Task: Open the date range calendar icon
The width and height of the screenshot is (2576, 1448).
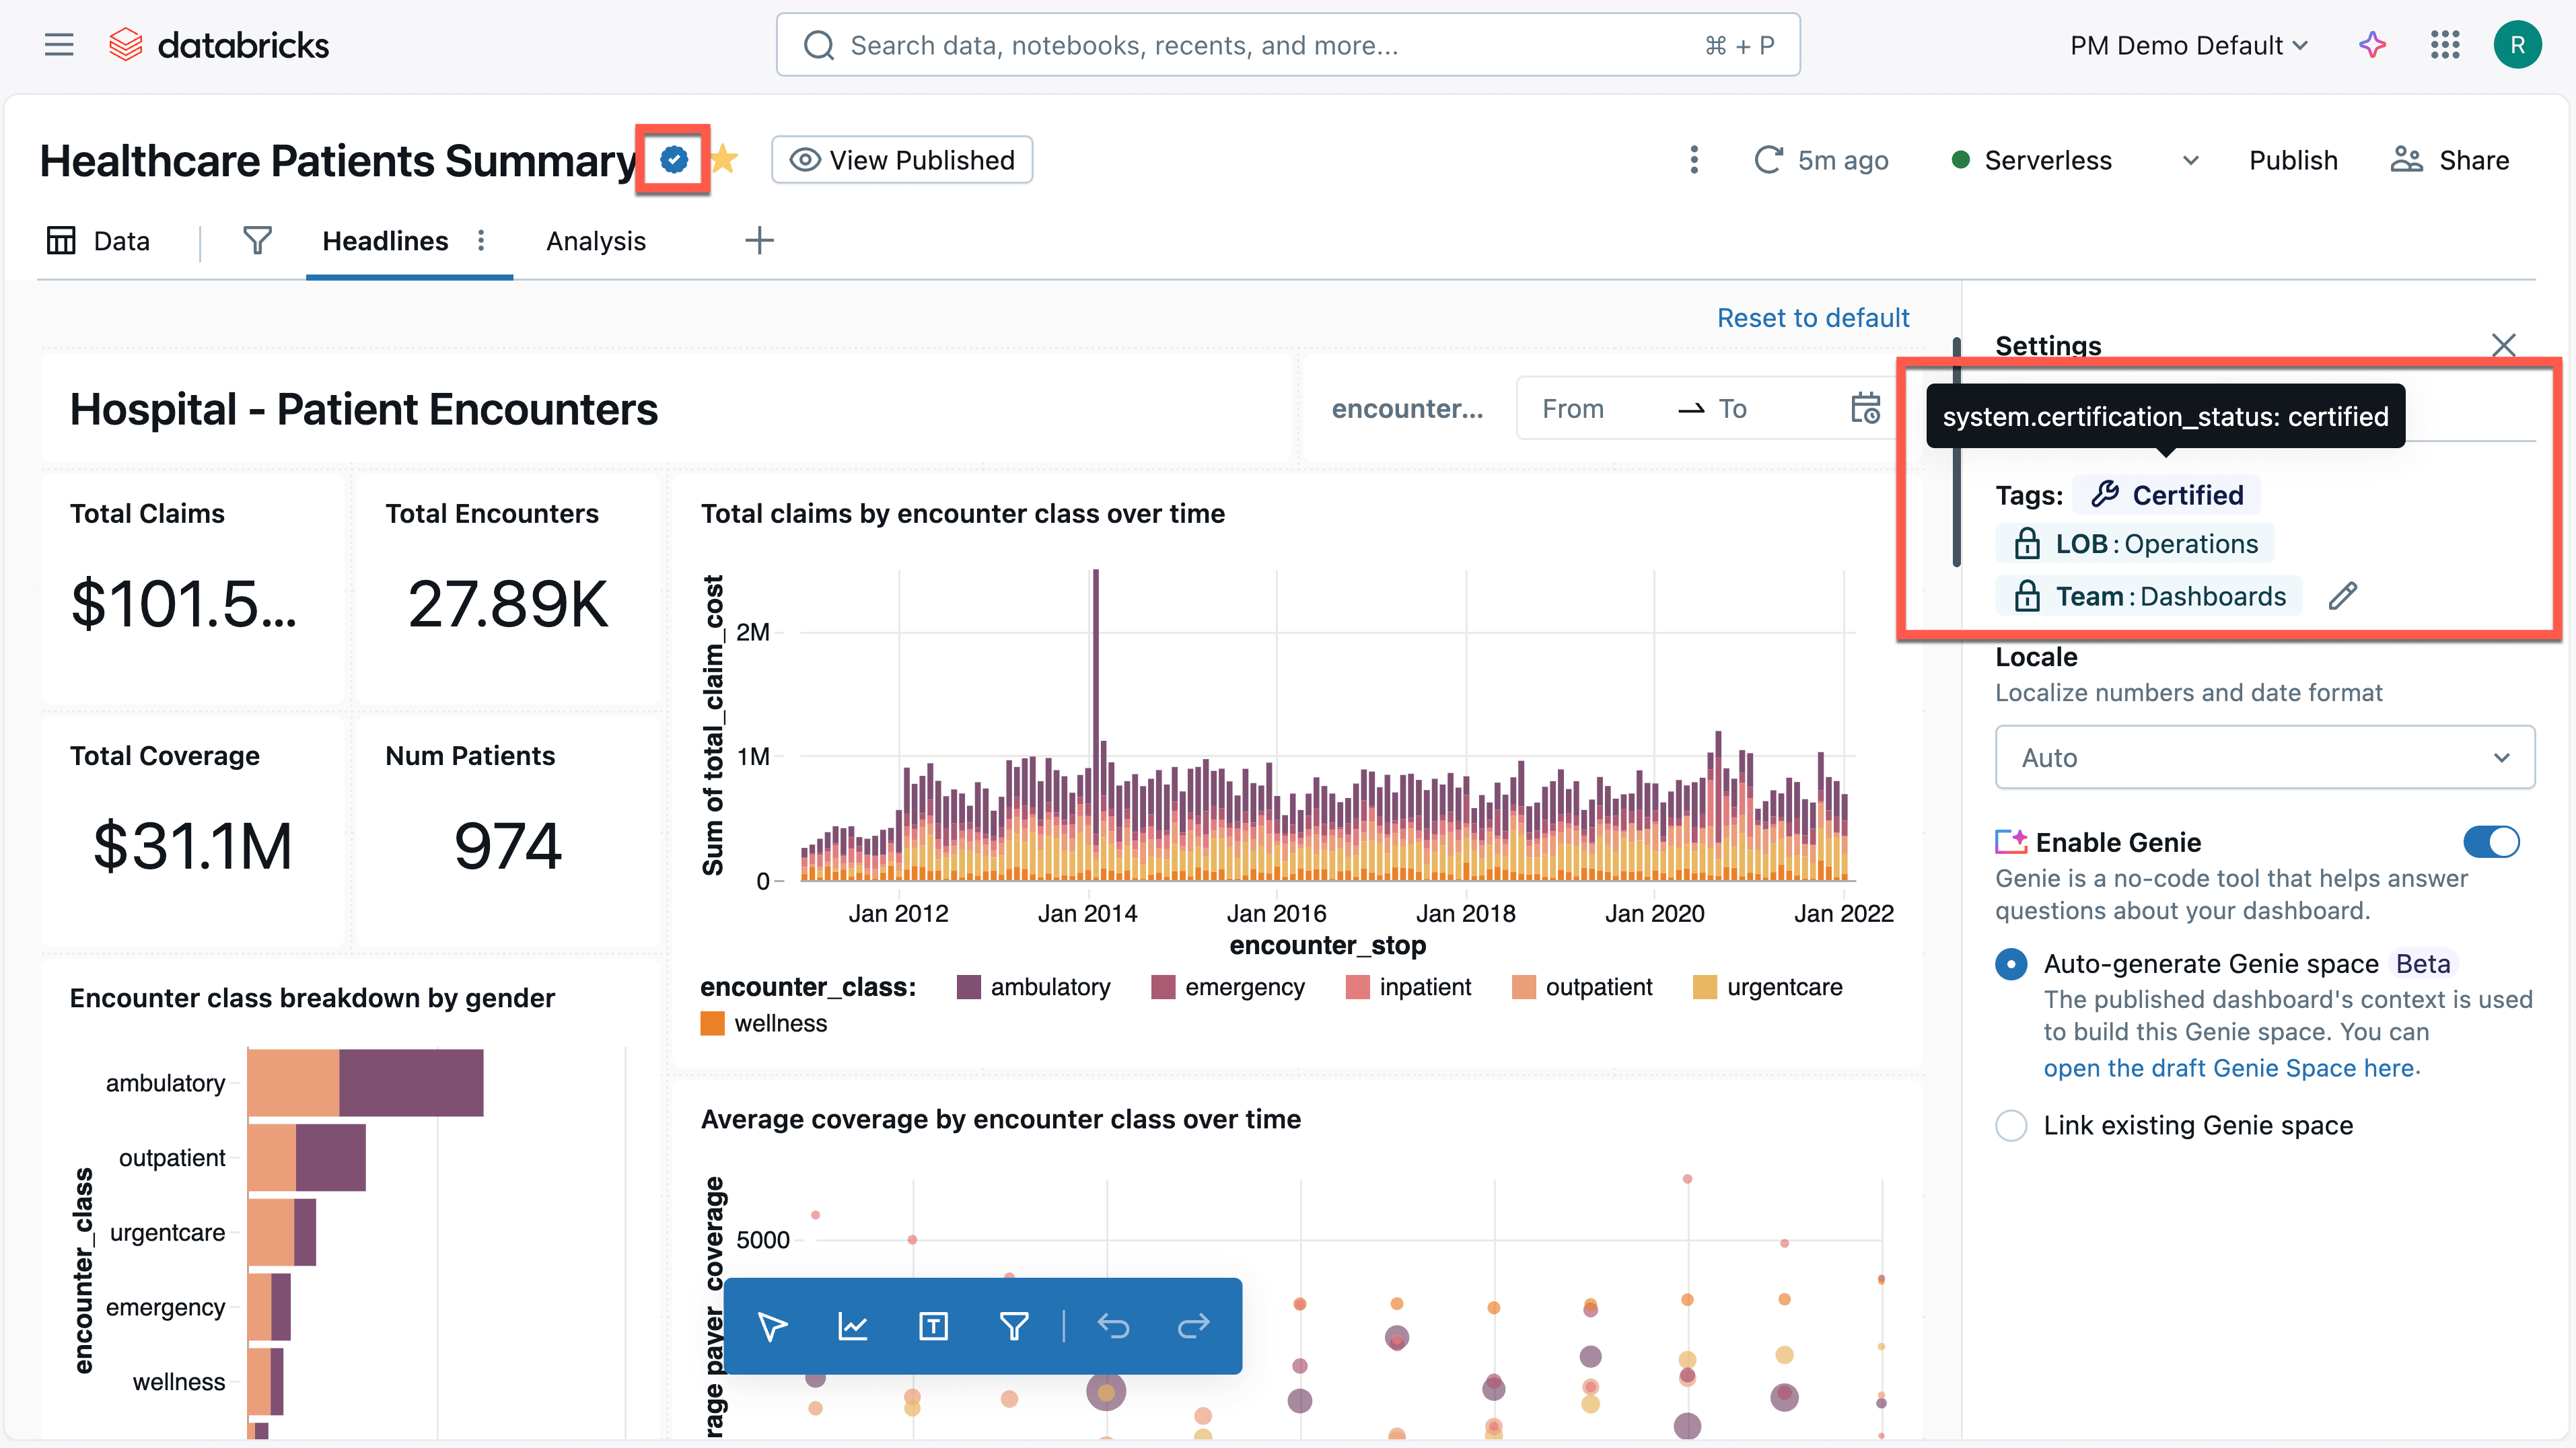Action: pos(1865,408)
